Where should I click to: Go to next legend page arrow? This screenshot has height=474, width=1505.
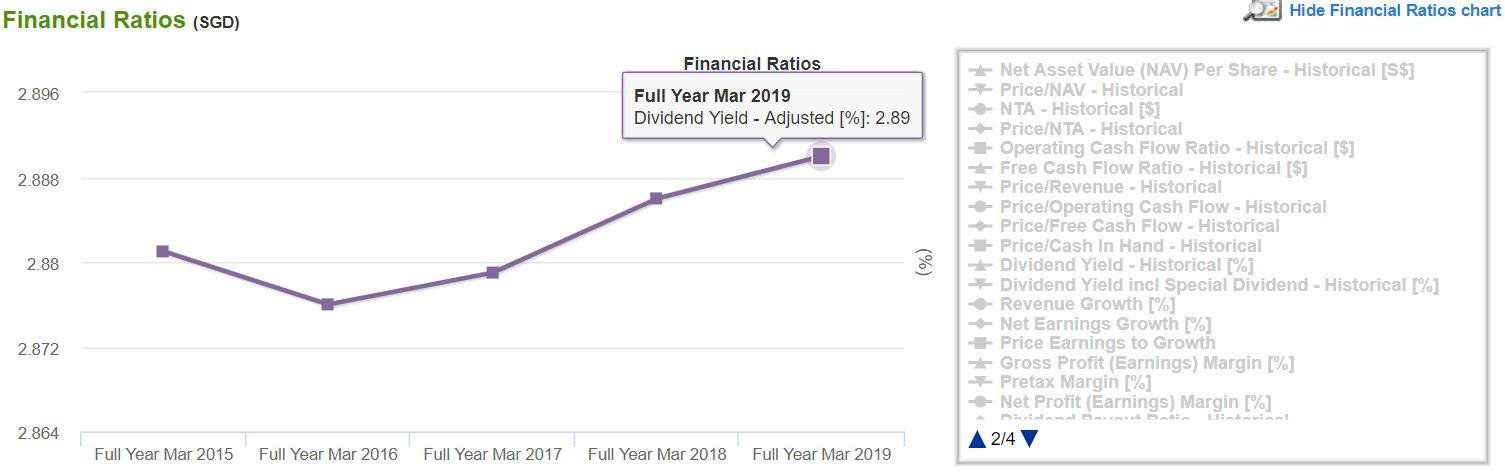click(x=1030, y=439)
